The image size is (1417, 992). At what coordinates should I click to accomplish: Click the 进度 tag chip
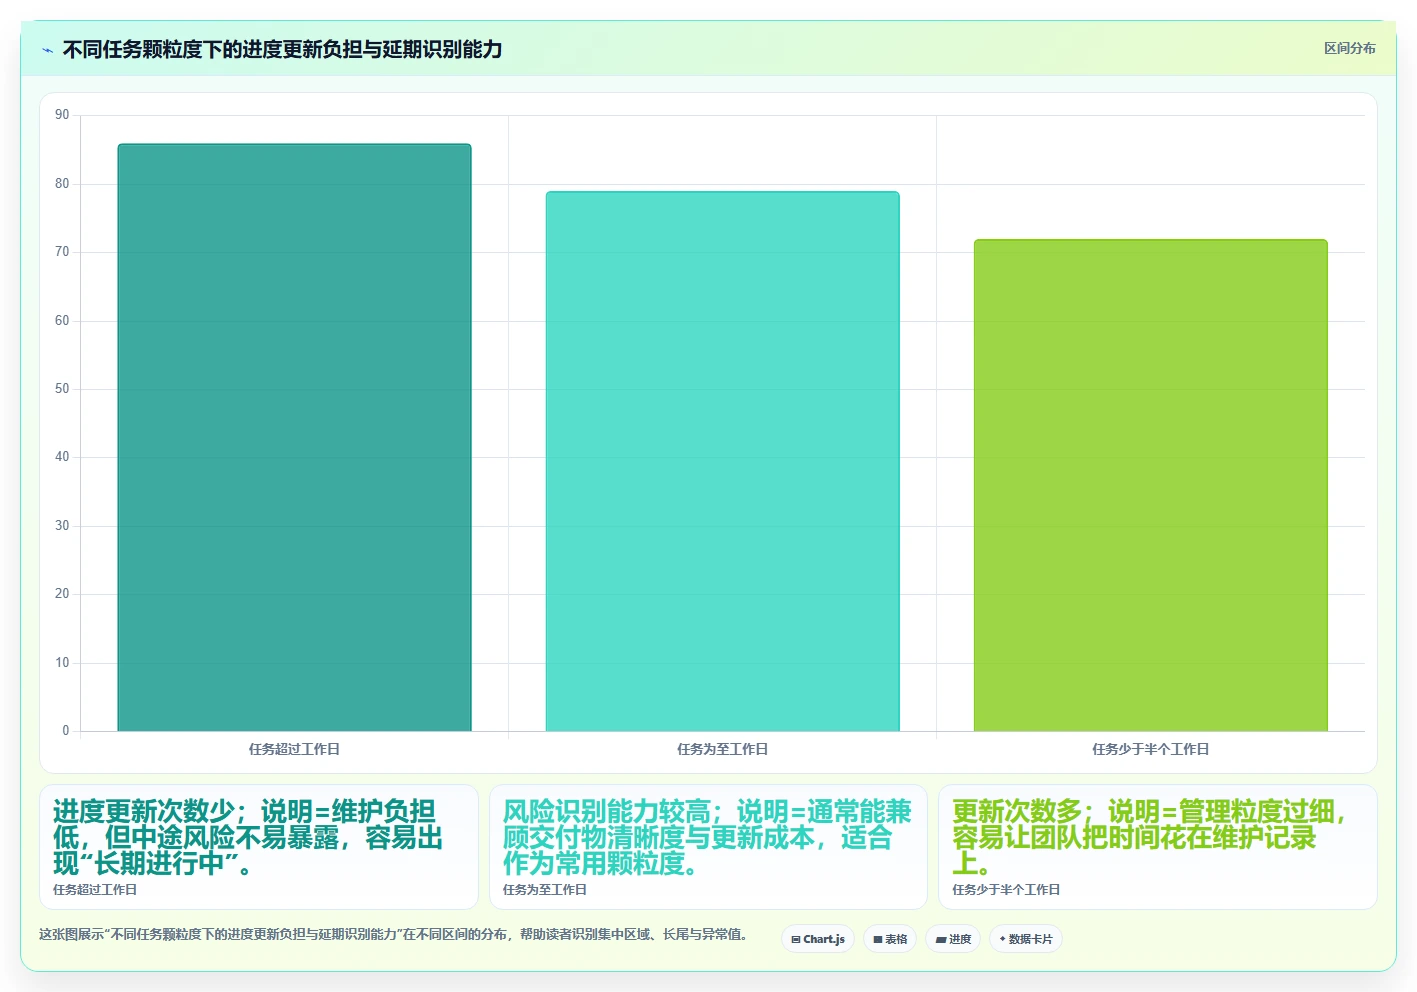click(x=953, y=939)
